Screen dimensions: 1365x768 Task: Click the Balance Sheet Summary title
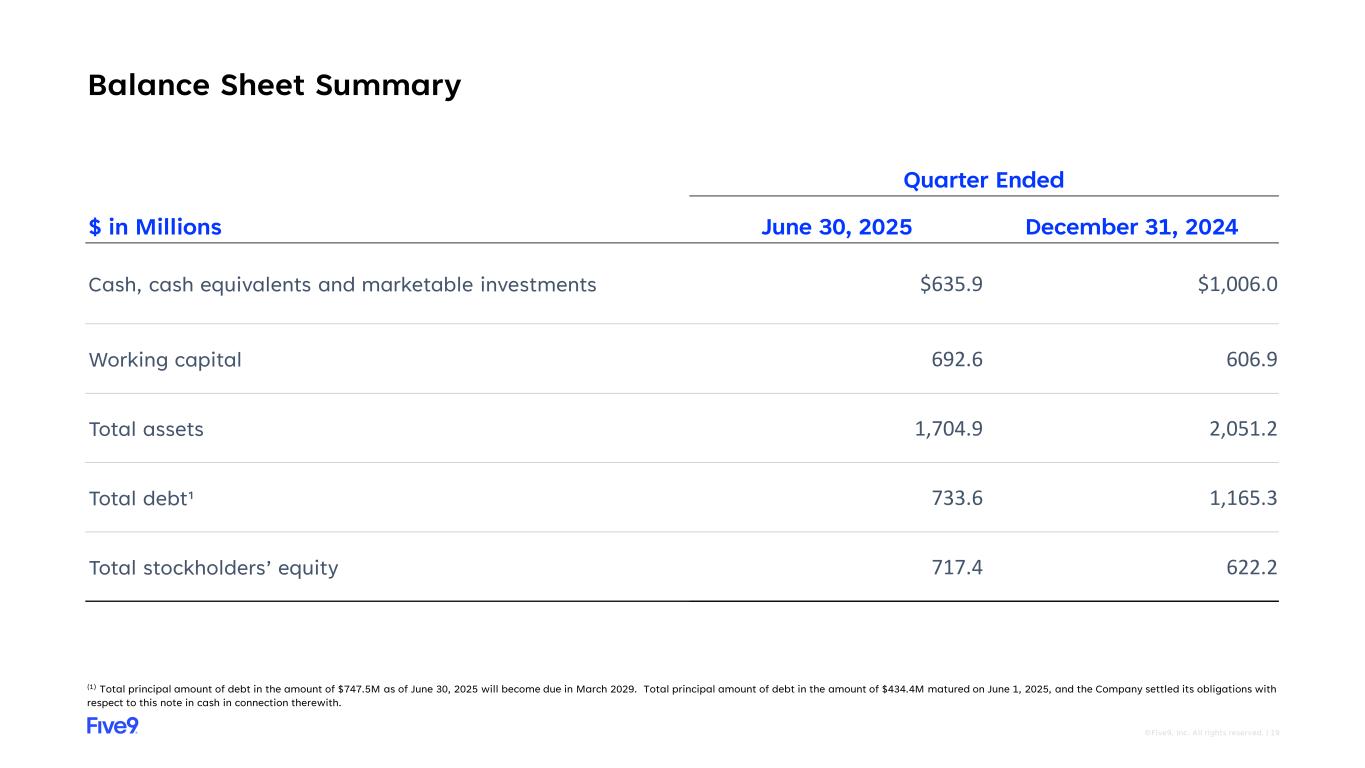(274, 85)
